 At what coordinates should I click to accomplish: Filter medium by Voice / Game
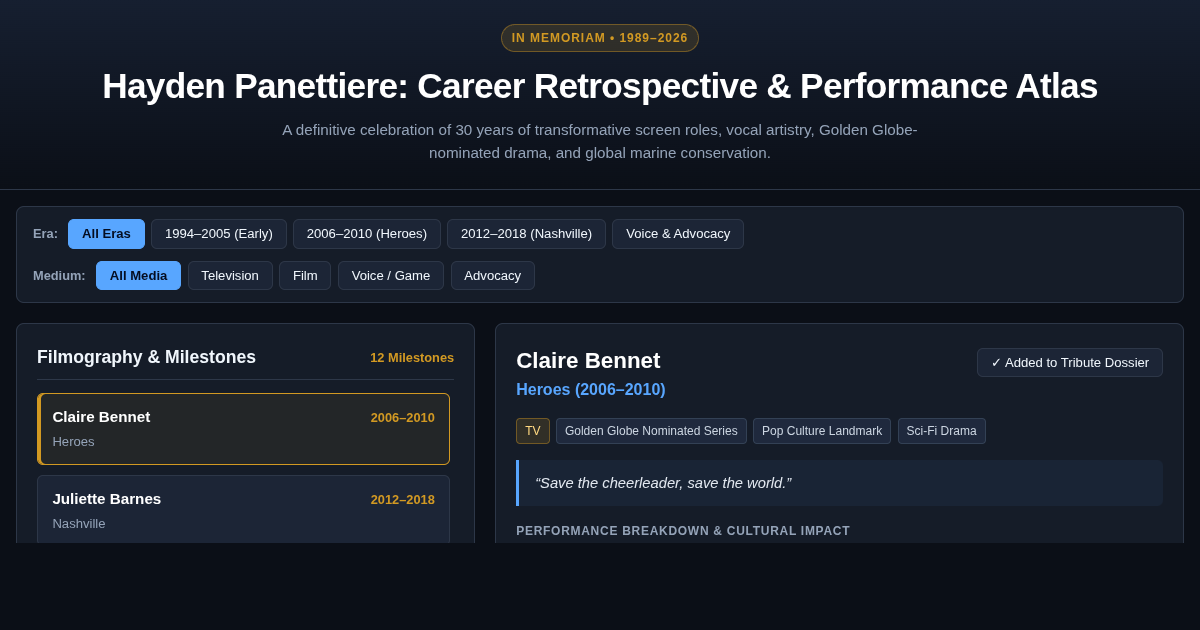391,276
